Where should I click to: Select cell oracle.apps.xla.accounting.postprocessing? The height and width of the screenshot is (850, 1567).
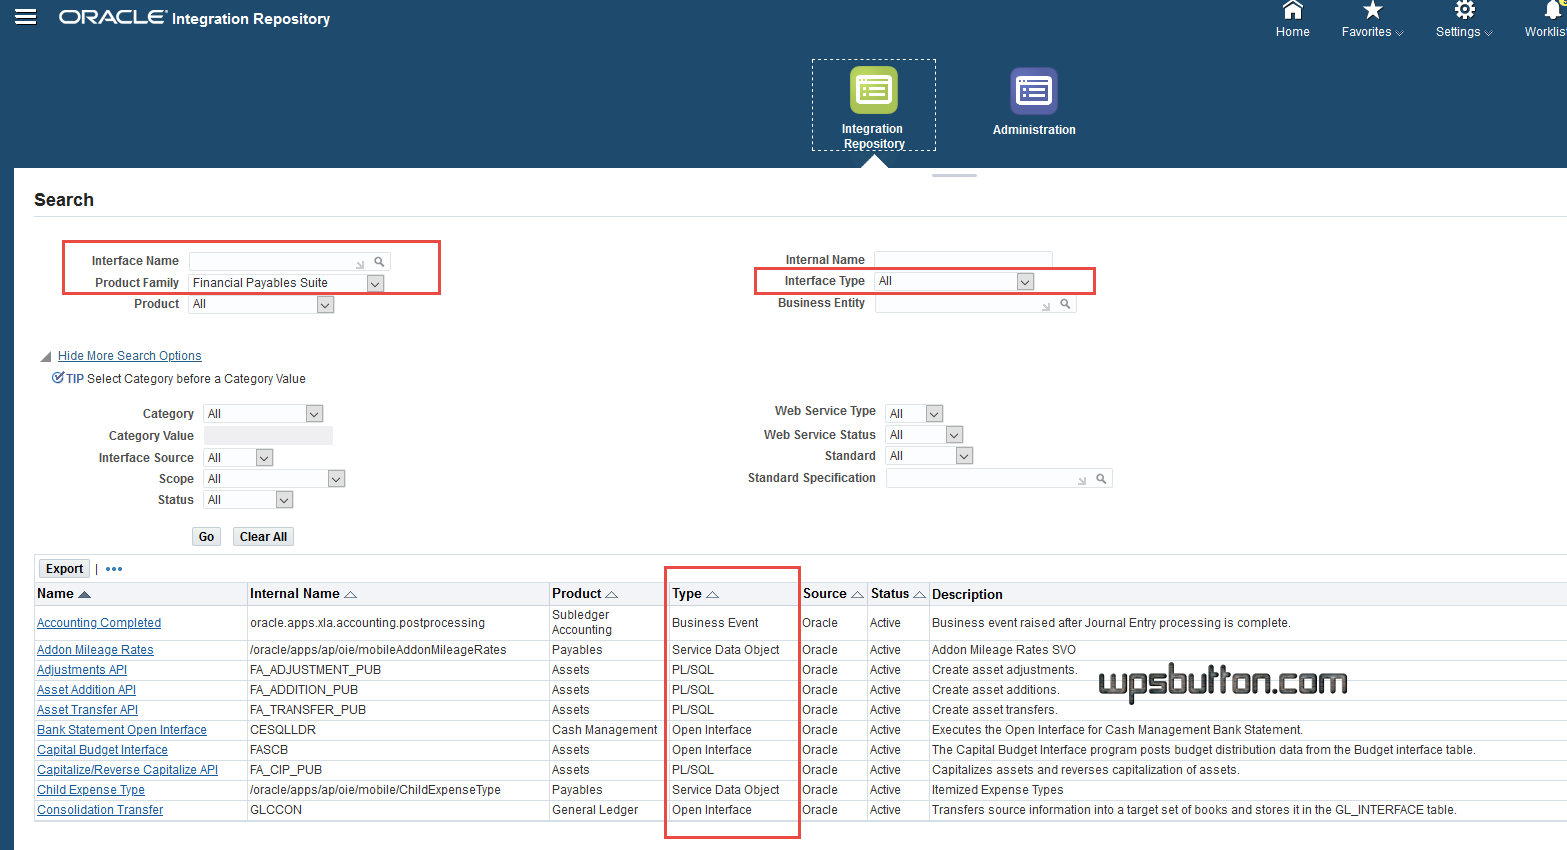point(367,623)
